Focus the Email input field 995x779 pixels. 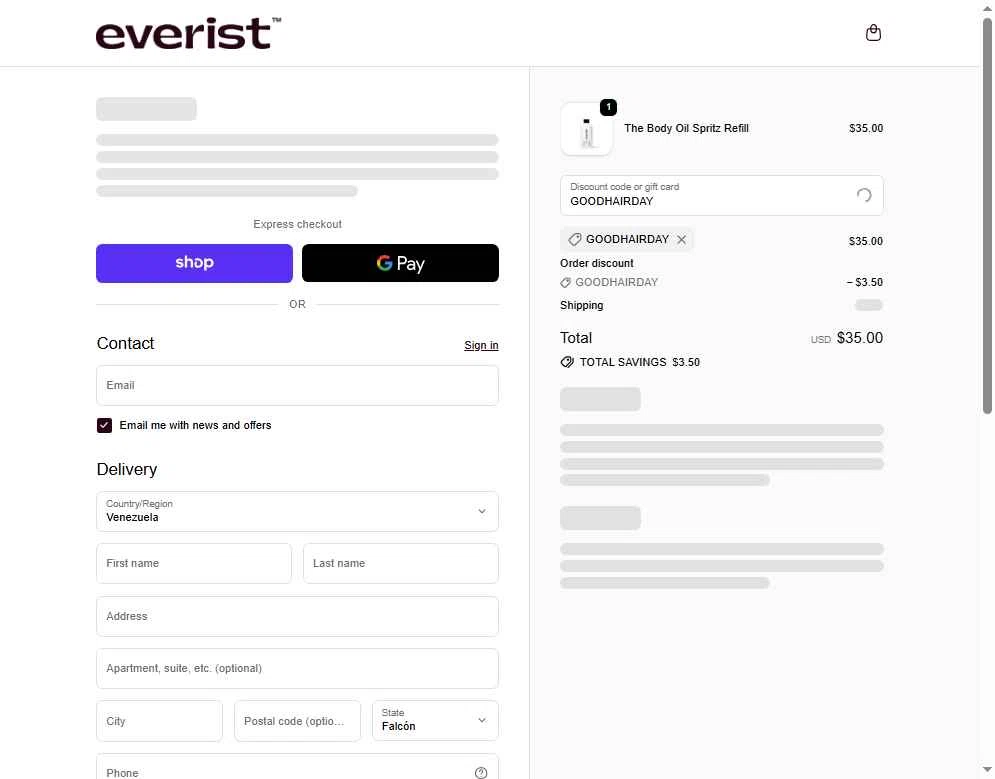point(297,386)
